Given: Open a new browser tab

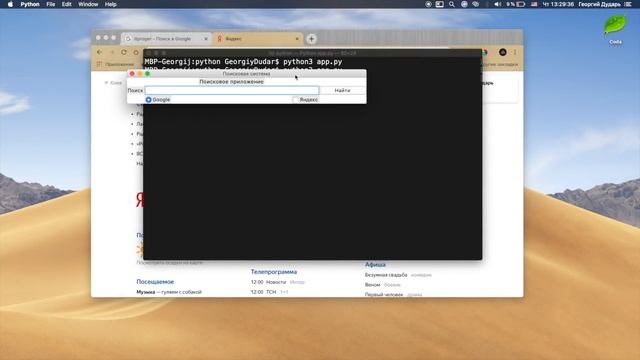Looking at the screenshot, I should coord(311,39).
